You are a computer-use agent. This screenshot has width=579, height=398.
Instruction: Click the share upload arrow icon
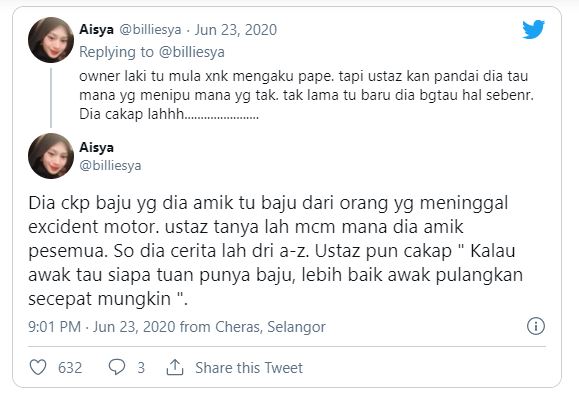tap(175, 367)
